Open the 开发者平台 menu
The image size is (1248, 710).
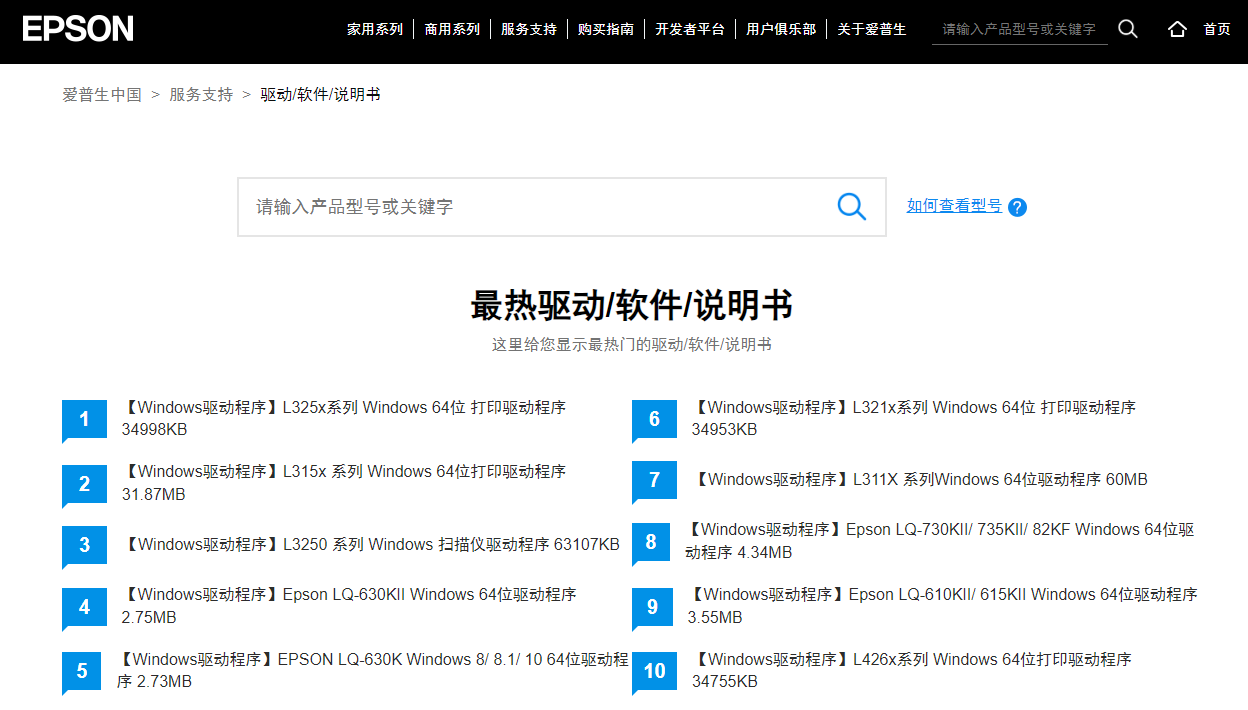(x=690, y=29)
